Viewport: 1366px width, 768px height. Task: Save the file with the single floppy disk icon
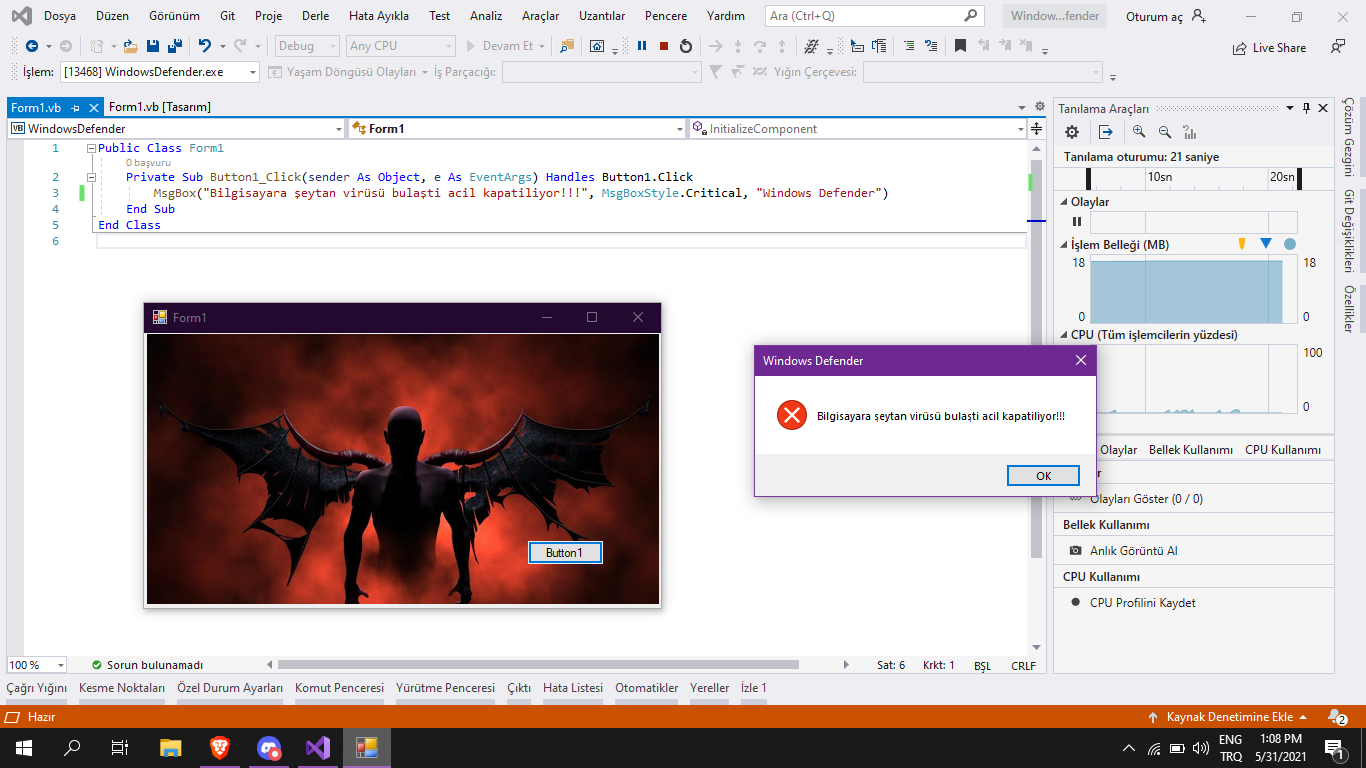[x=153, y=46]
